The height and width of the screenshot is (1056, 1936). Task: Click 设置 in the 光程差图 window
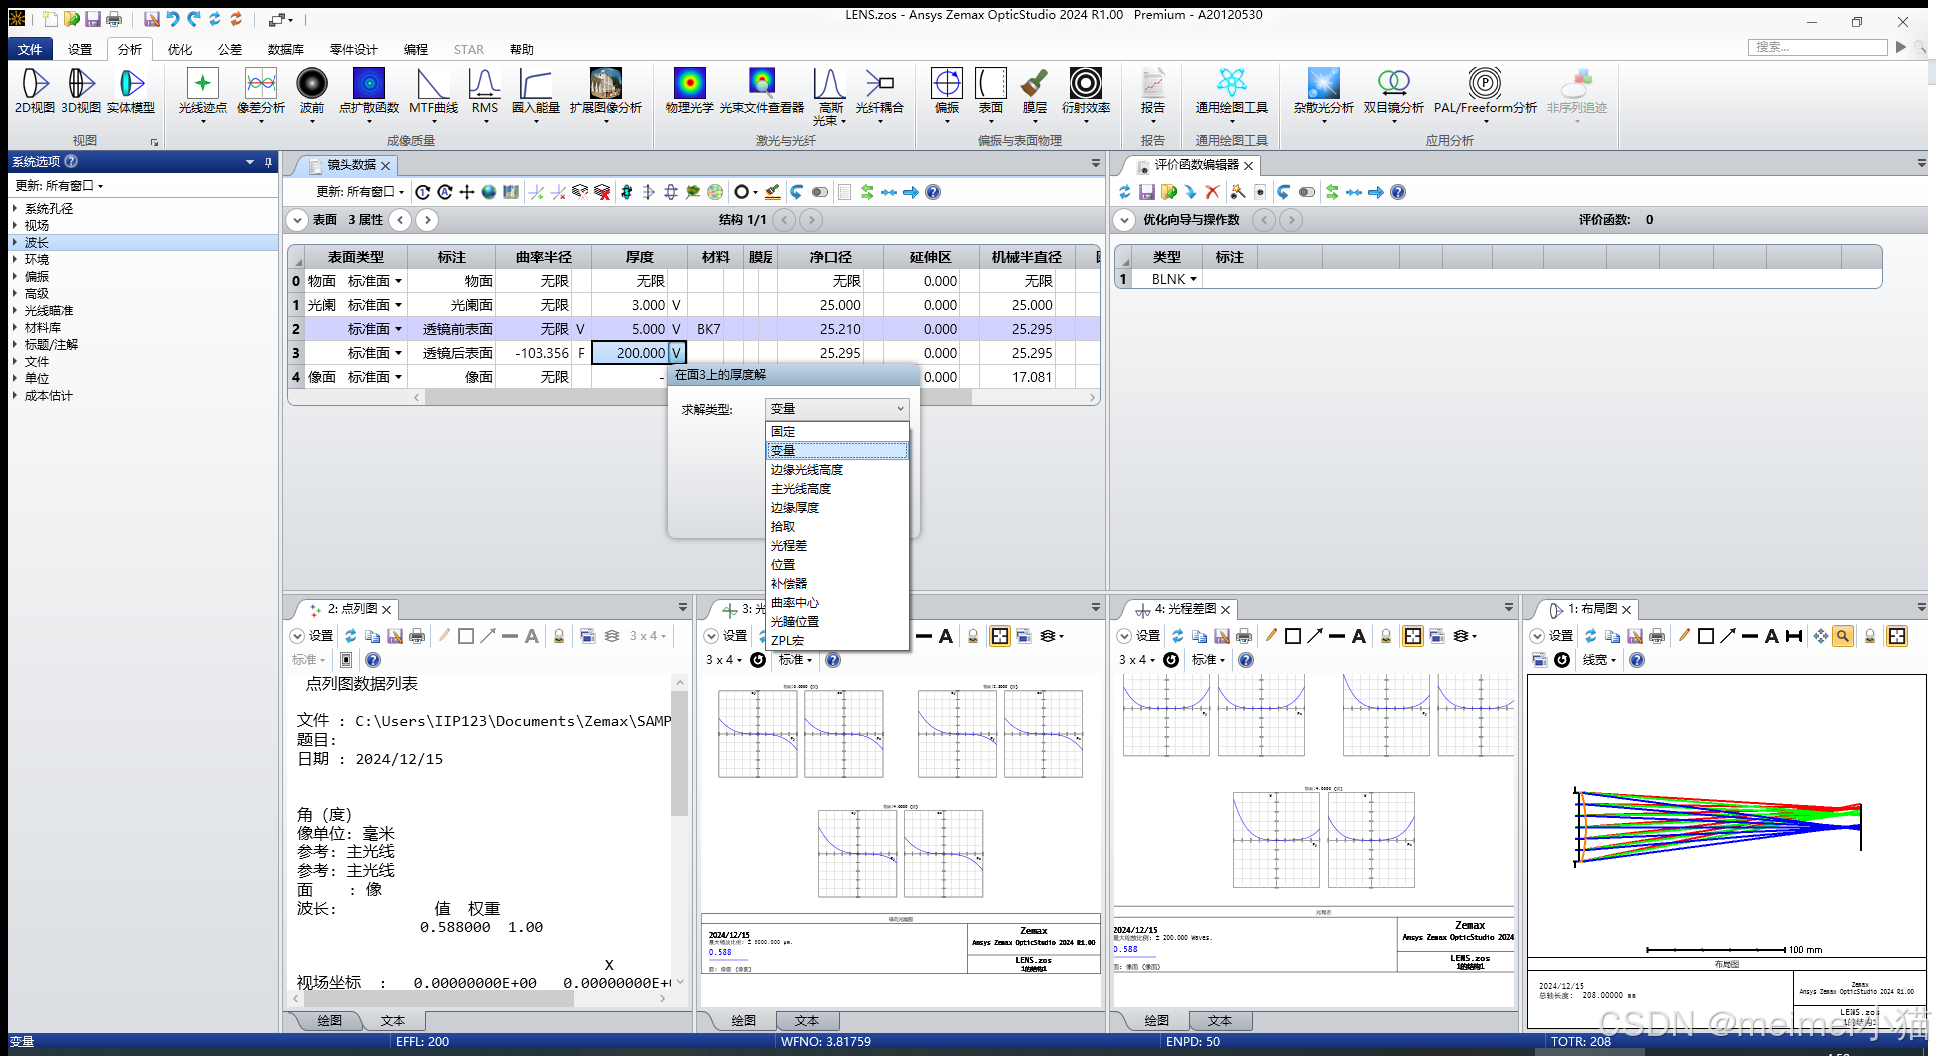(1139, 636)
